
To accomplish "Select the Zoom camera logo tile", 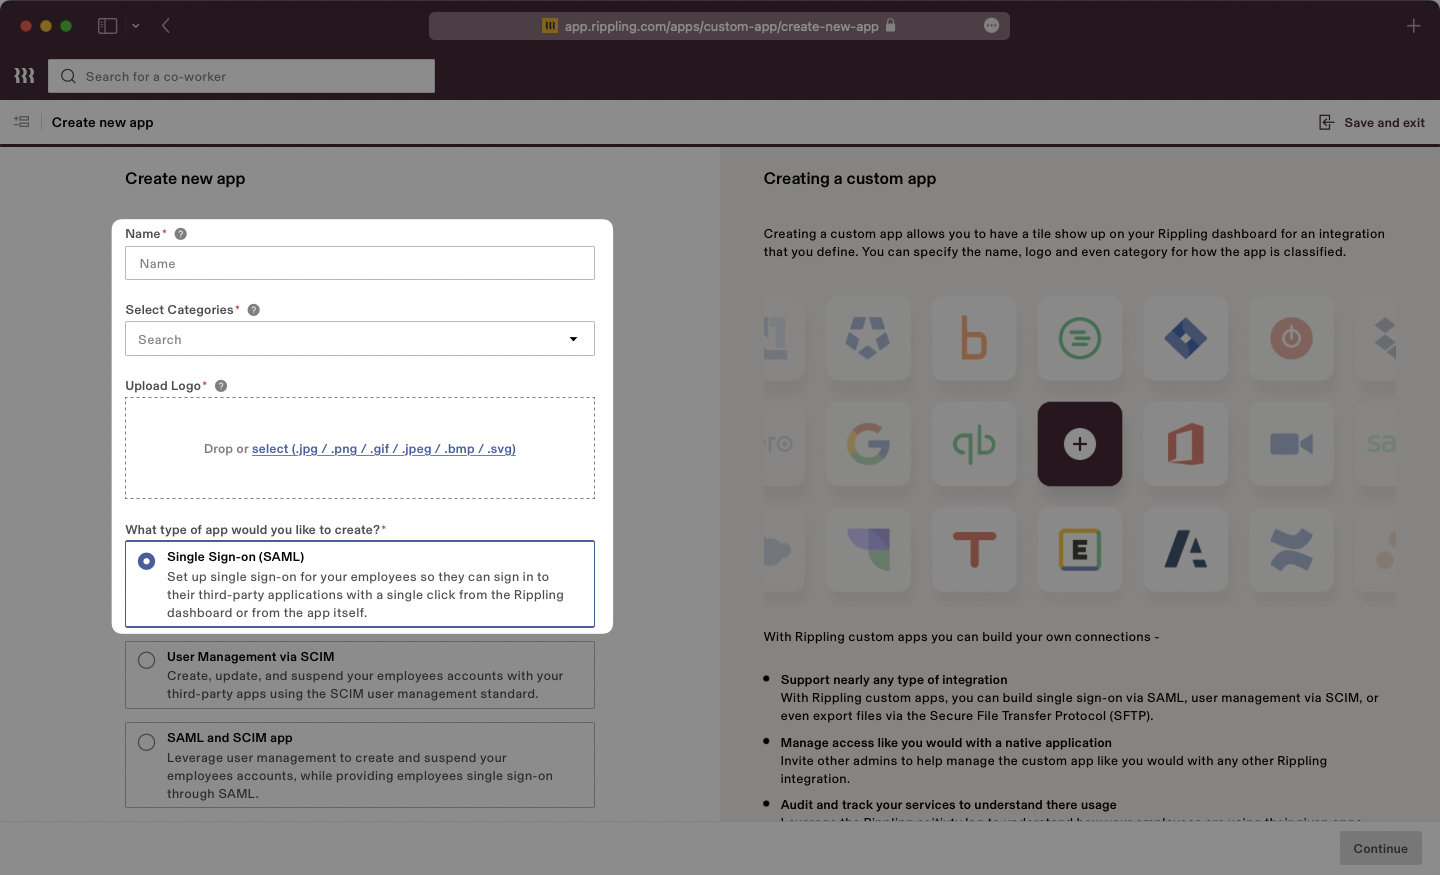I will (x=1292, y=444).
